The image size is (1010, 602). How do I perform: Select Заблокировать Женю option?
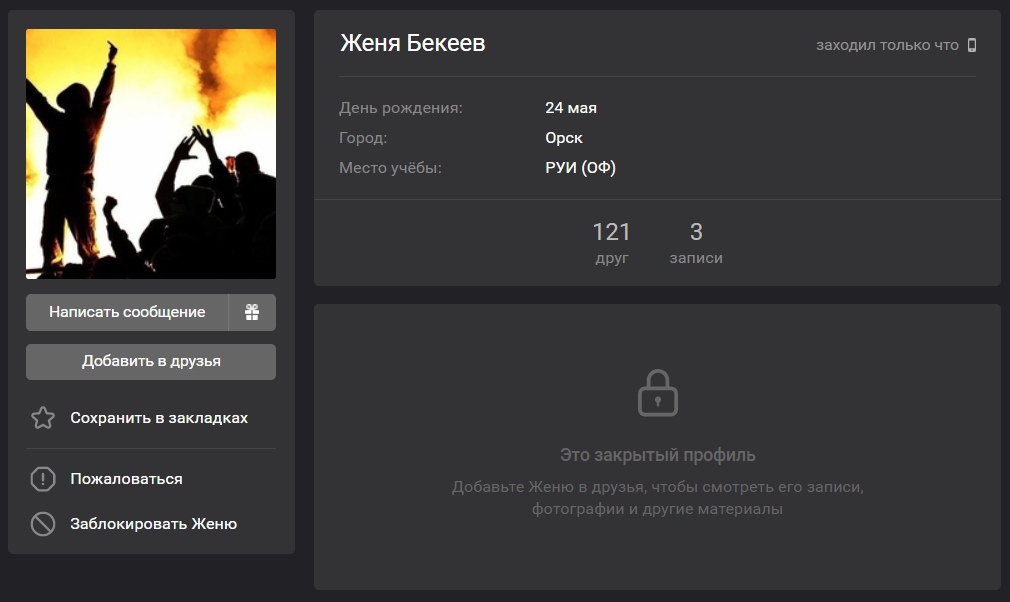pos(153,524)
